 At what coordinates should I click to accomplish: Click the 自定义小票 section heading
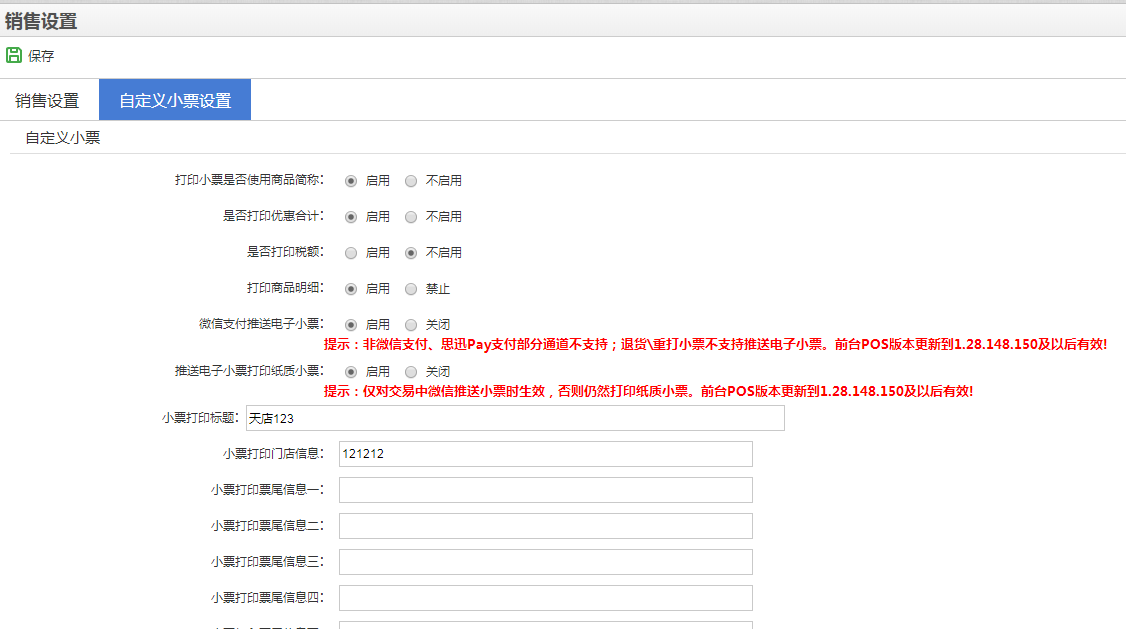click(x=62, y=138)
